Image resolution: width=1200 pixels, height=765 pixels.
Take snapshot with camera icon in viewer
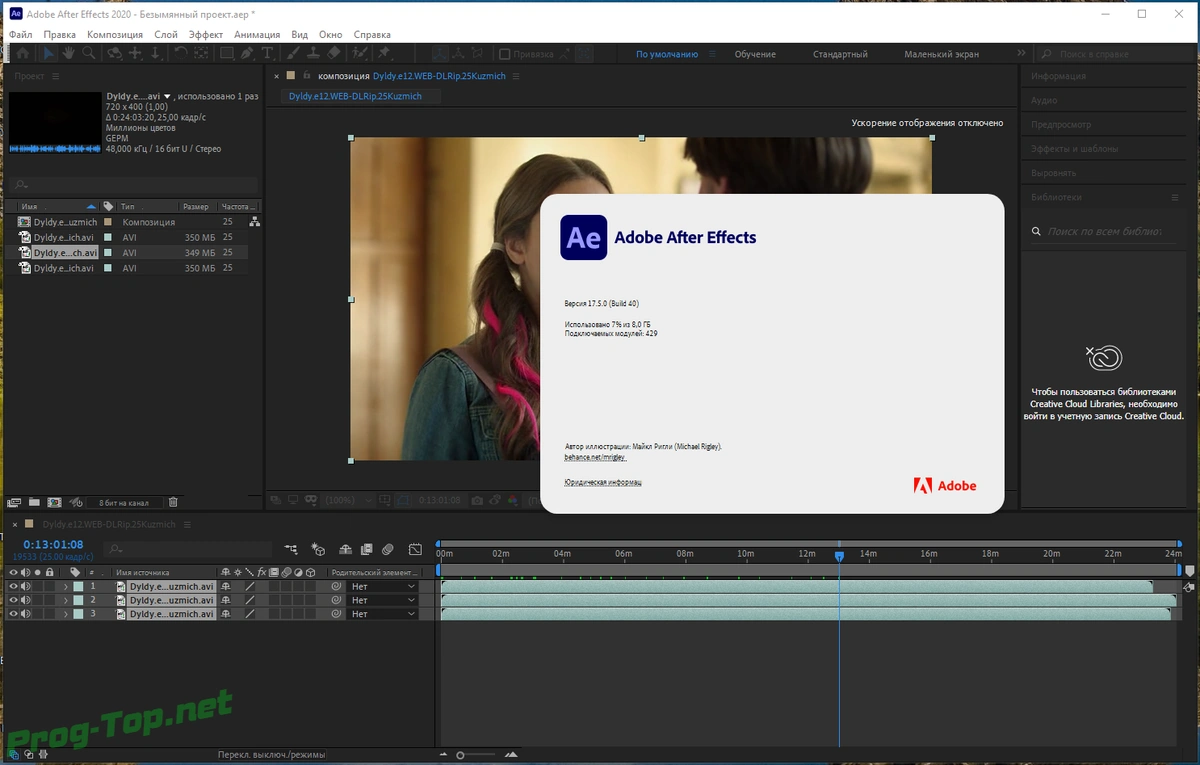point(477,500)
